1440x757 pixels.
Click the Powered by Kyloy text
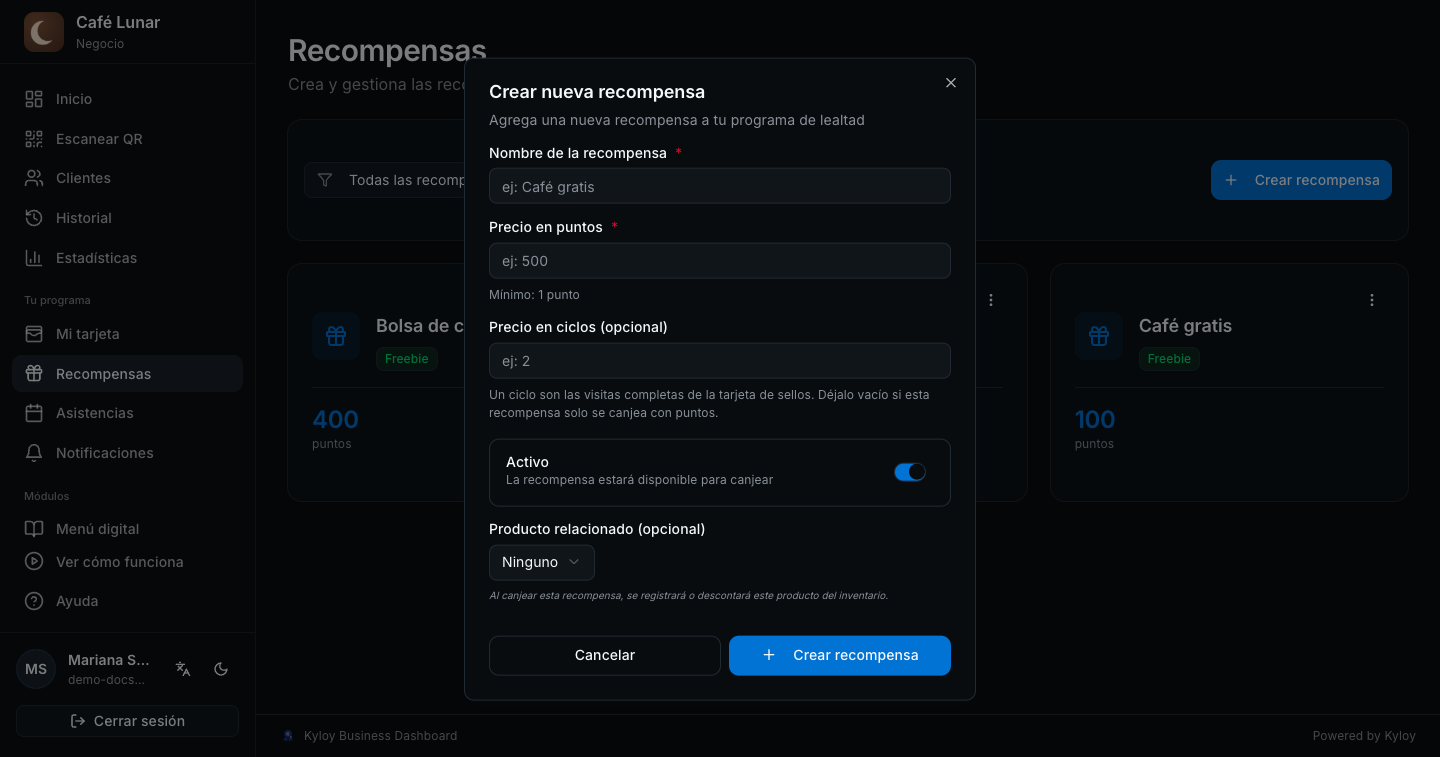[x=1364, y=736]
